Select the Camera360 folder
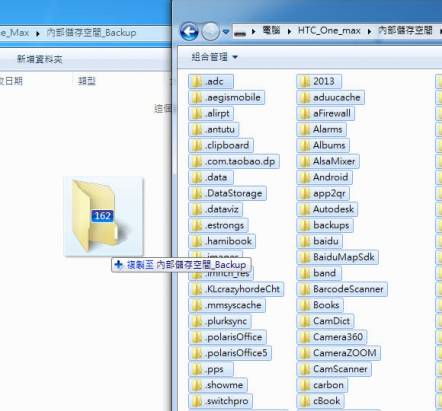This screenshot has height=411, width=442. point(332,337)
